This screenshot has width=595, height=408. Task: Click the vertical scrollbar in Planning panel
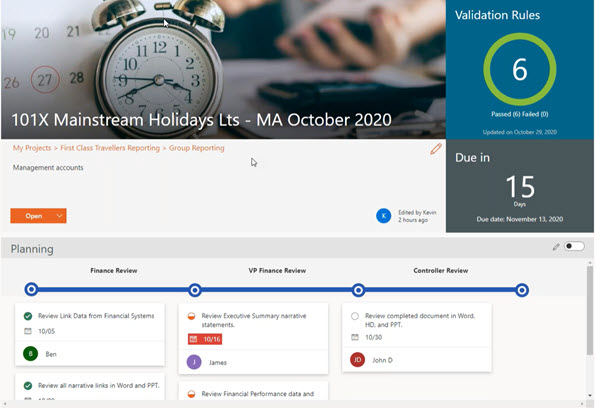tap(590, 310)
